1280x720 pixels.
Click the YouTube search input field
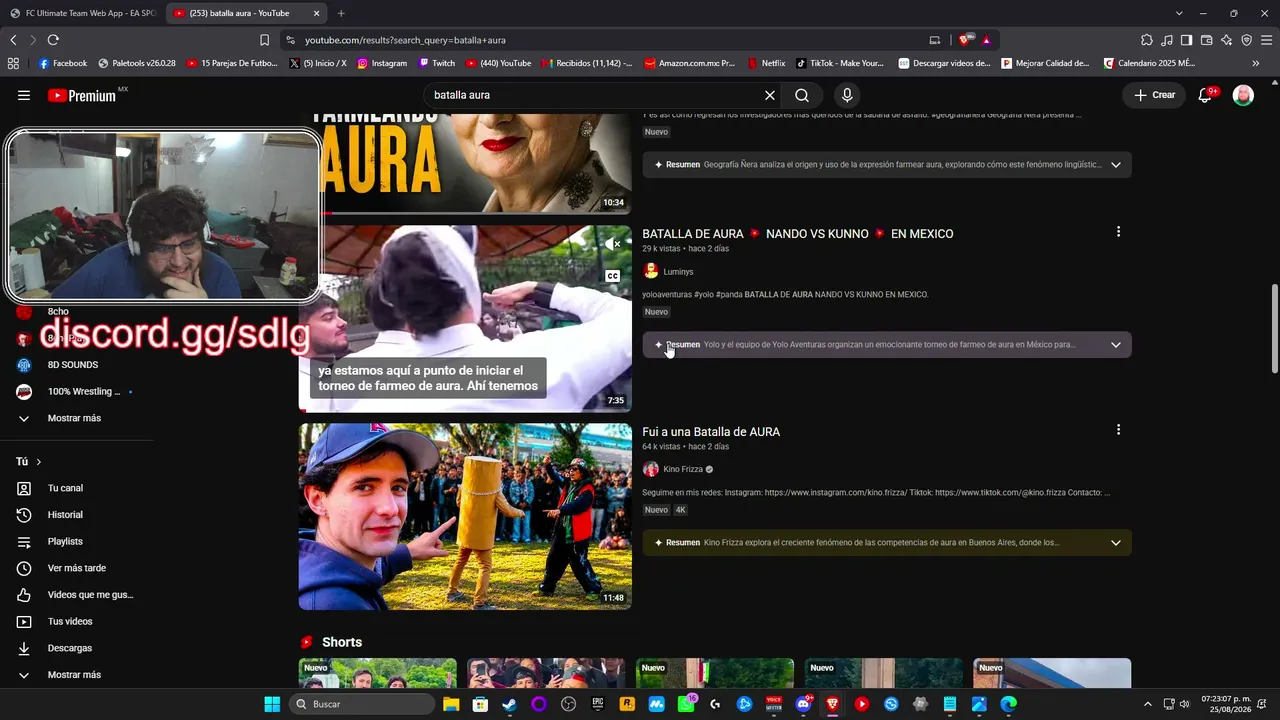pyautogui.click(x=594, y=95)
